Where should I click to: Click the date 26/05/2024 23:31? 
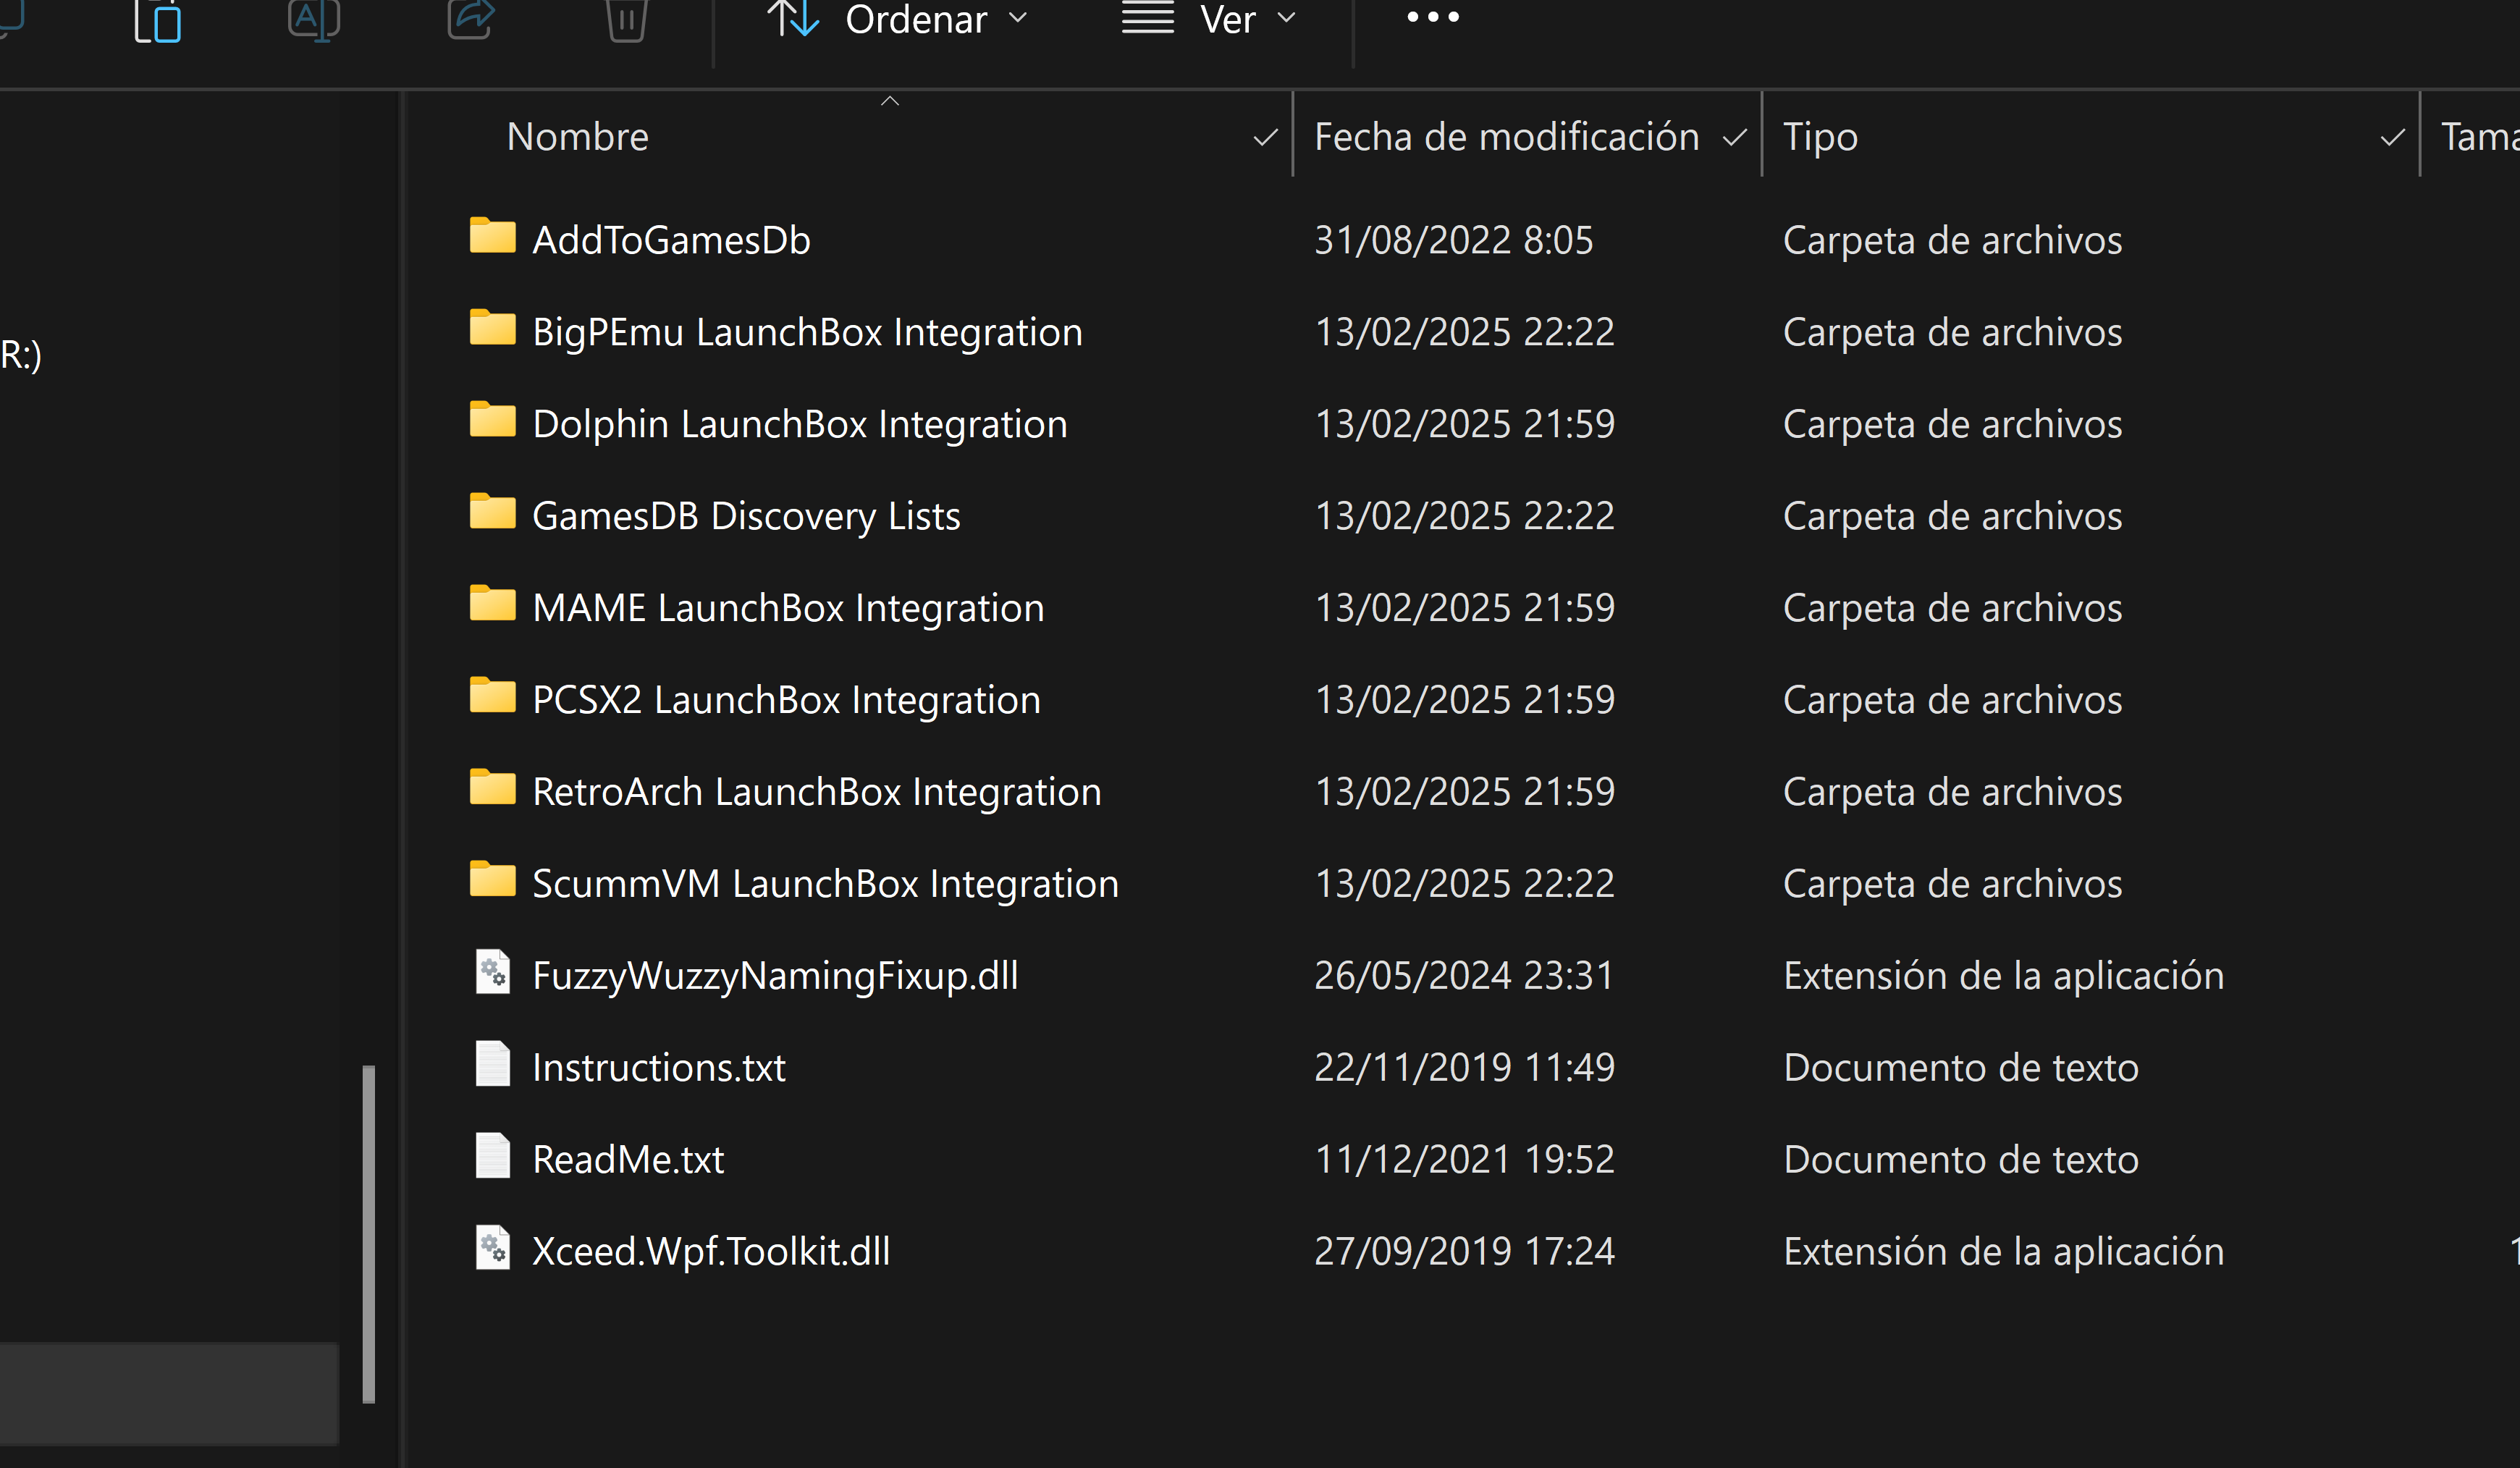(1464, 976)
